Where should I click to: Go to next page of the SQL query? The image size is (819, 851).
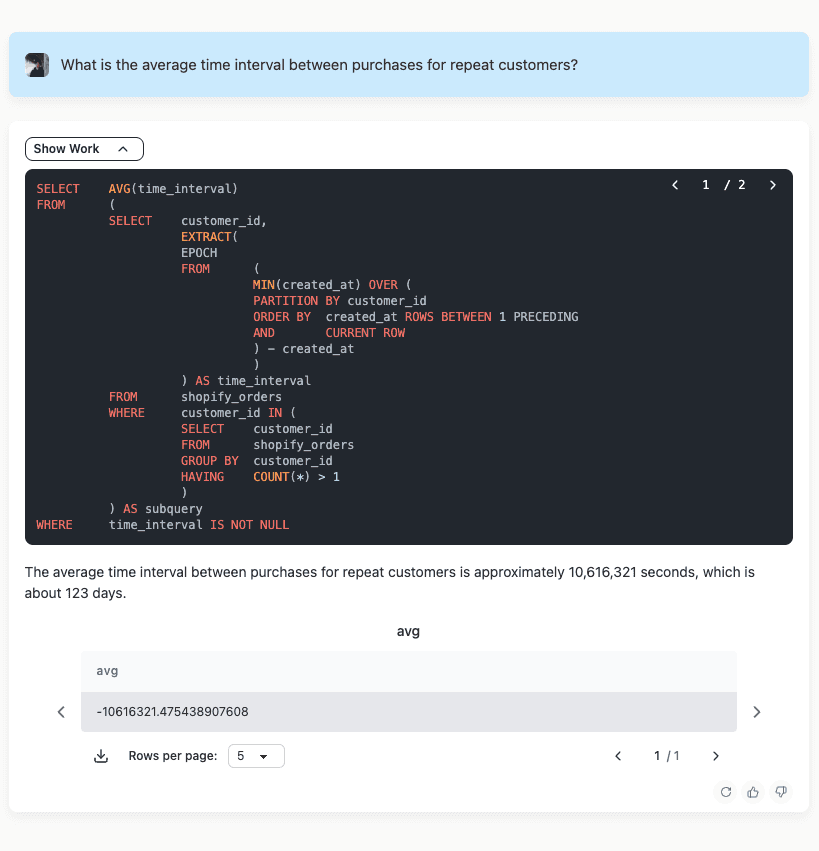tap(772, 185)
